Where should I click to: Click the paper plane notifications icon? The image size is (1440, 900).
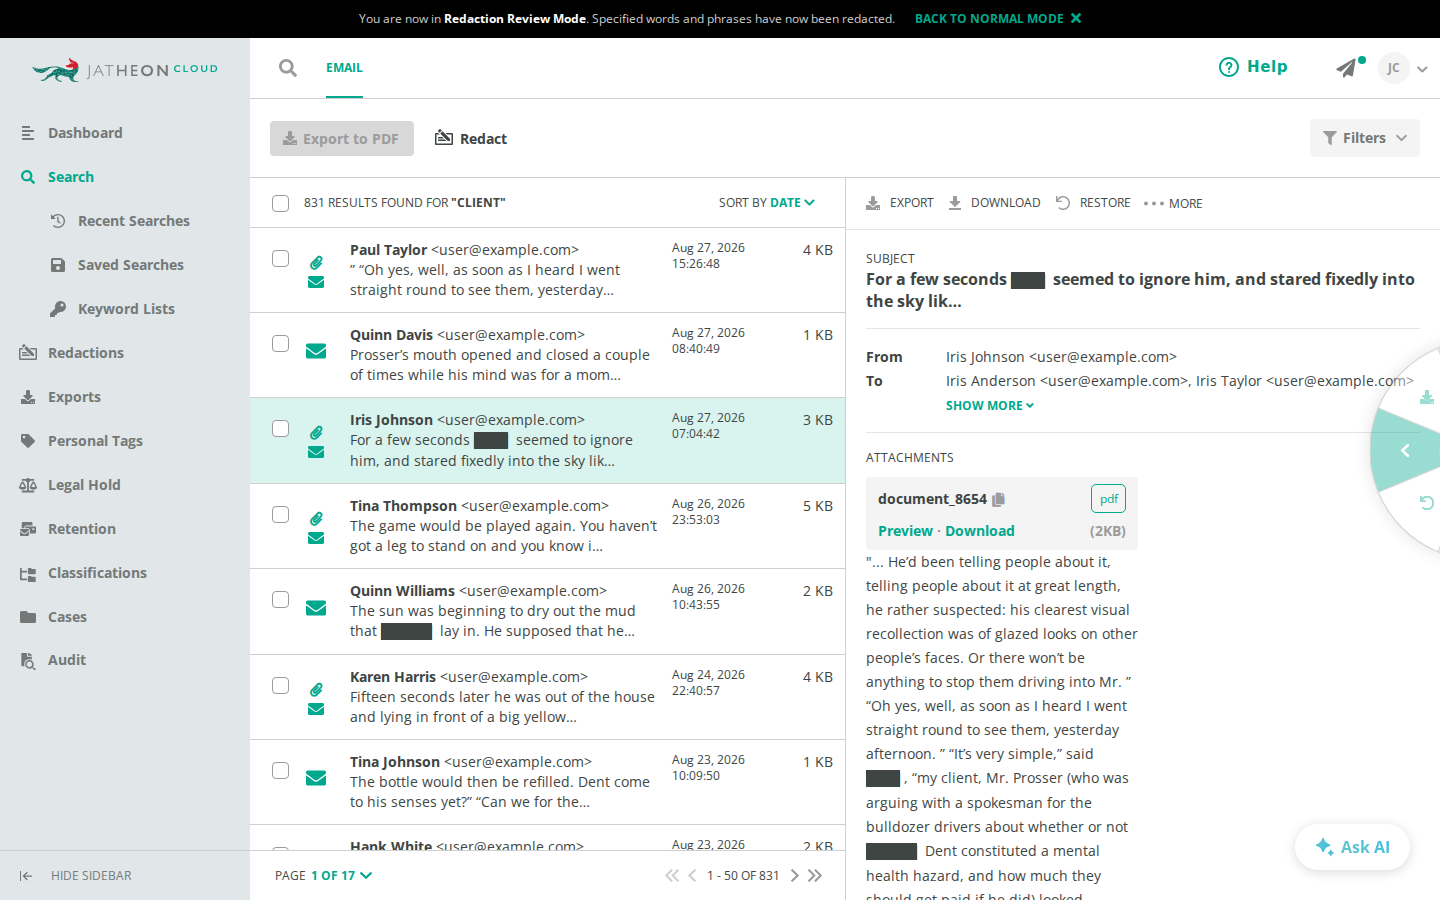[1348, 67]
